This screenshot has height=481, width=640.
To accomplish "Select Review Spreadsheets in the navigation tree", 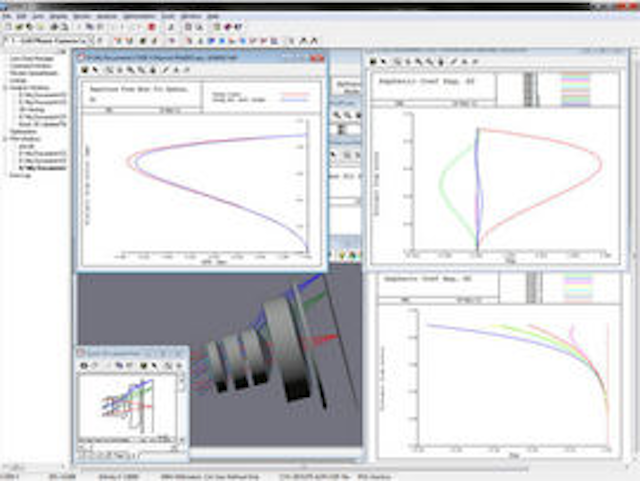I will click(34, 73).
